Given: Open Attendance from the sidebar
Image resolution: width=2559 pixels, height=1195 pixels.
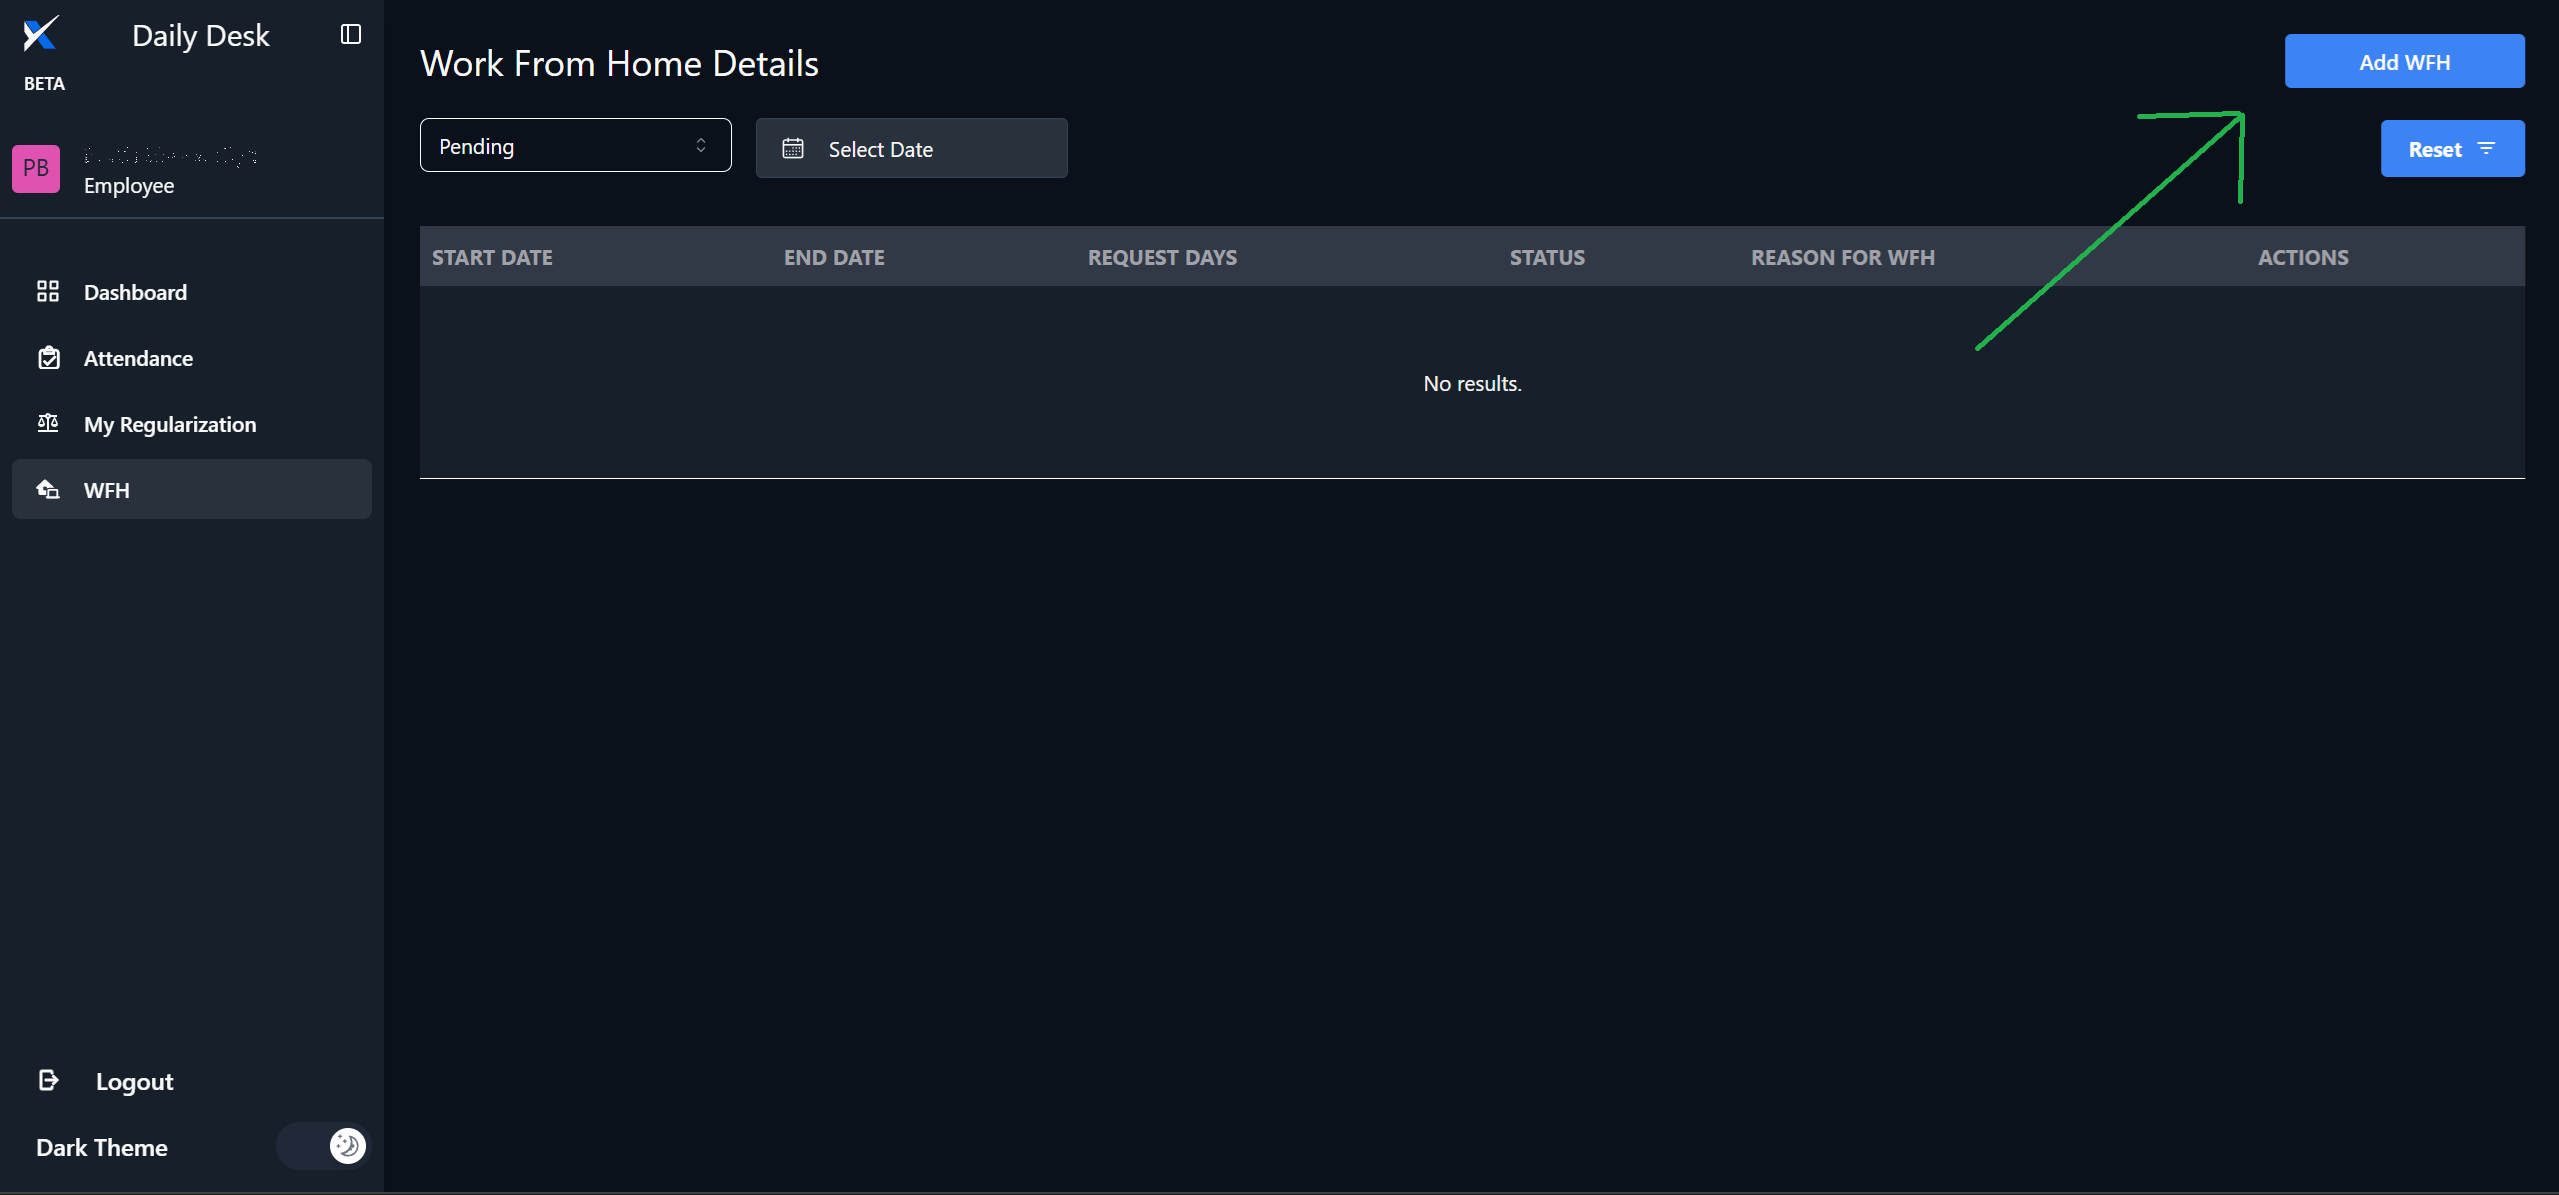Looking at the screenshot, I should [x=138, y=358].
